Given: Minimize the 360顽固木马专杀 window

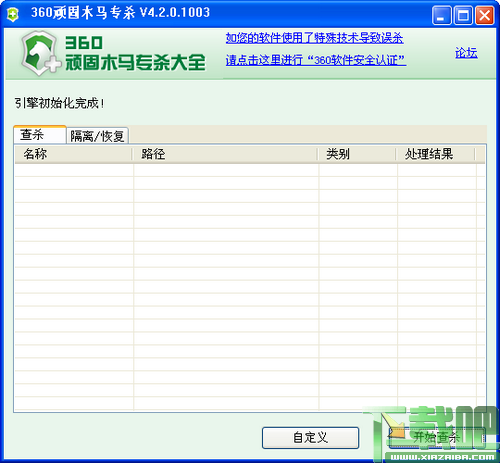Looking at the screenshot, I should pyautogui.click(x=441, y=15).
